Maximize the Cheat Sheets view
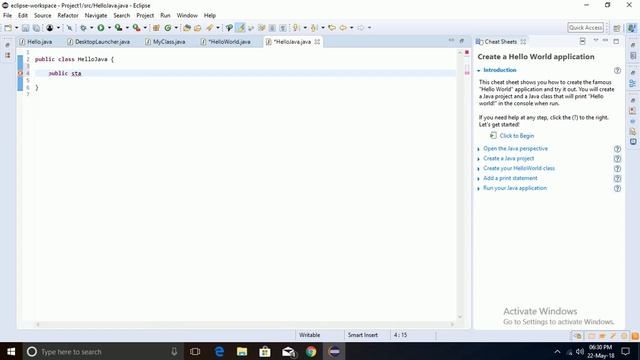The width and height of the screenshot is (640, 360). [616, 41]
